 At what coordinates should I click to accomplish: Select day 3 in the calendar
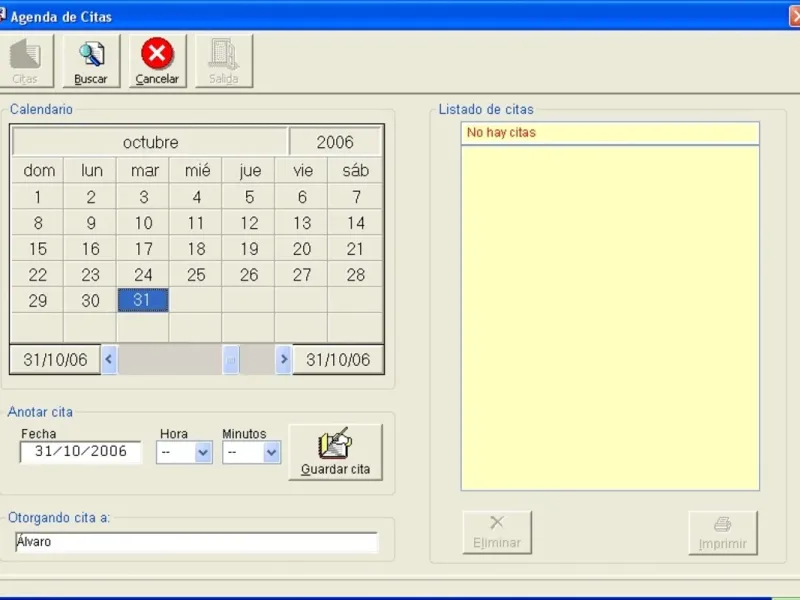coord(143,196)
